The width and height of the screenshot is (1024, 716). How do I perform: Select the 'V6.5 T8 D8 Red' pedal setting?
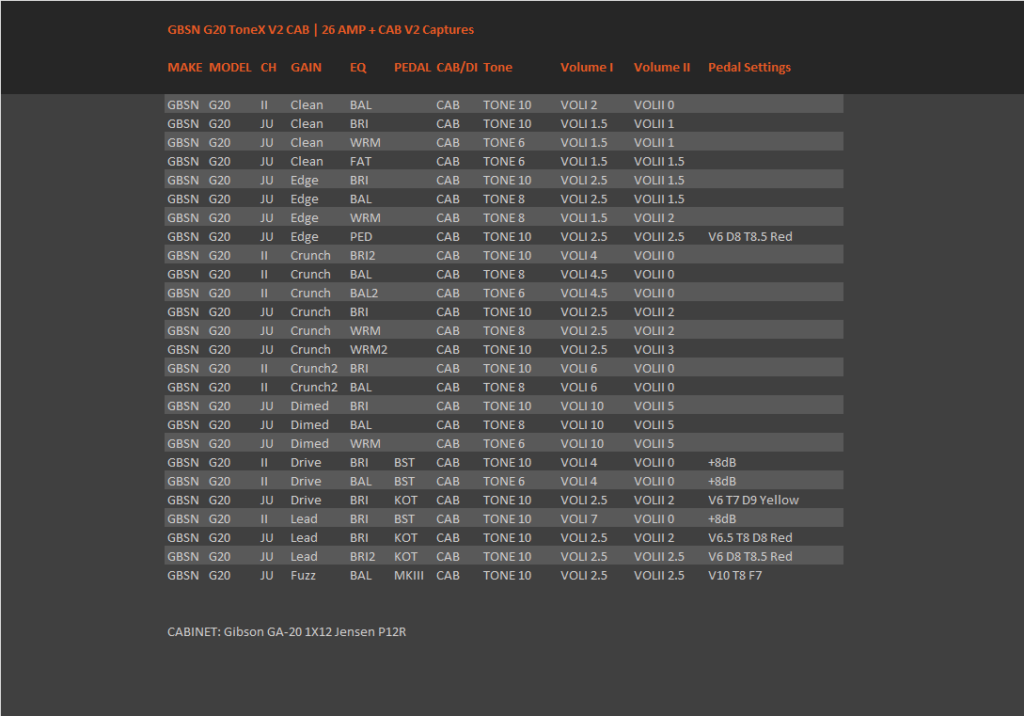click(x=750, y=538)
